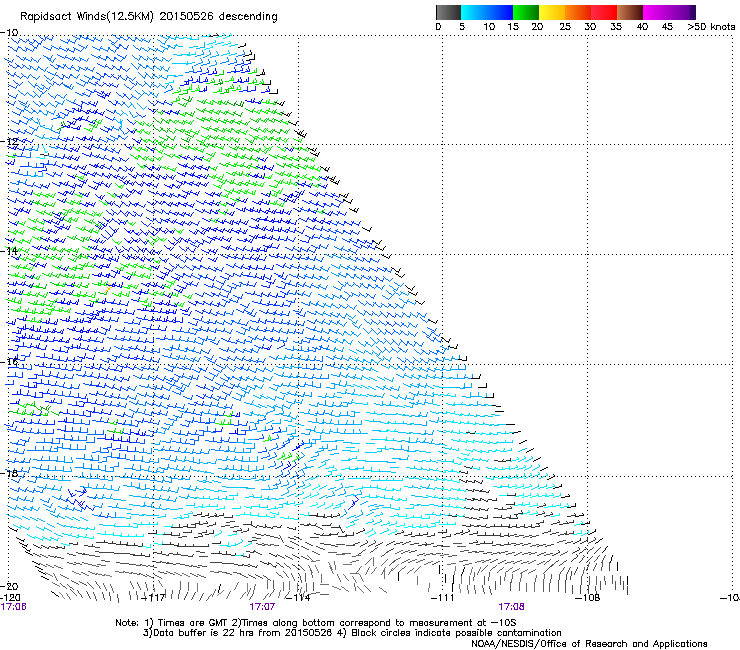Click the date '20150526' in the title
Screen dimensions: 740x650
[186, 16]
